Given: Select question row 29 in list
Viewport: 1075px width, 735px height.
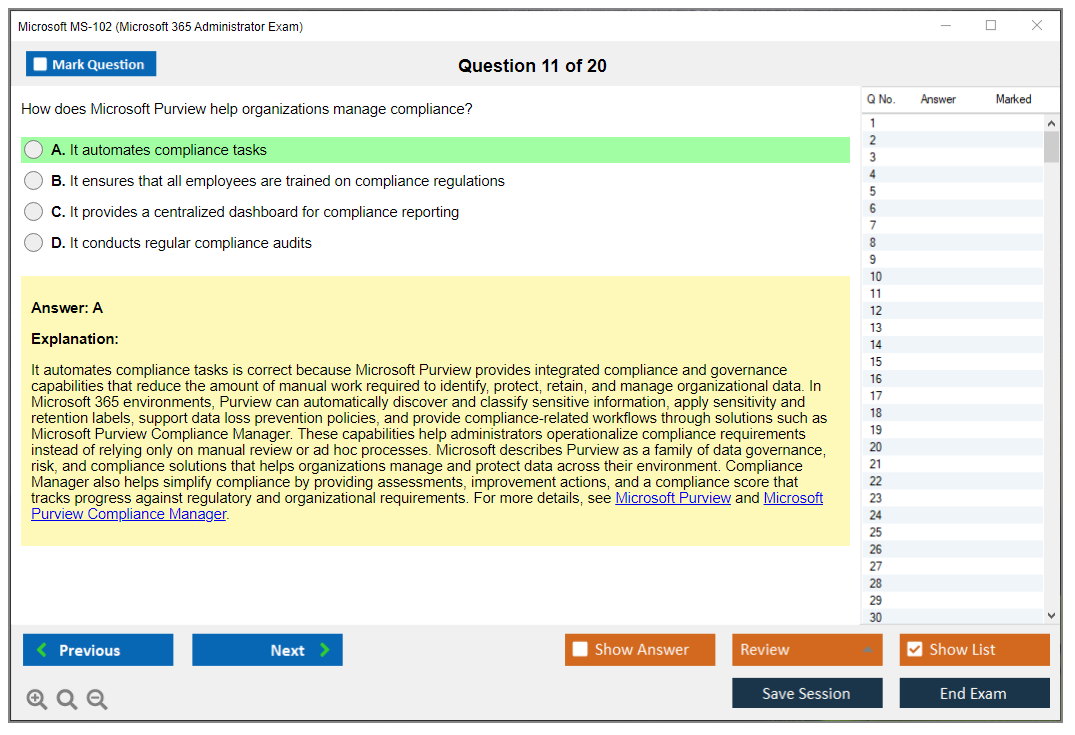Looking at the screenshot, I should [x=952, y=601].
